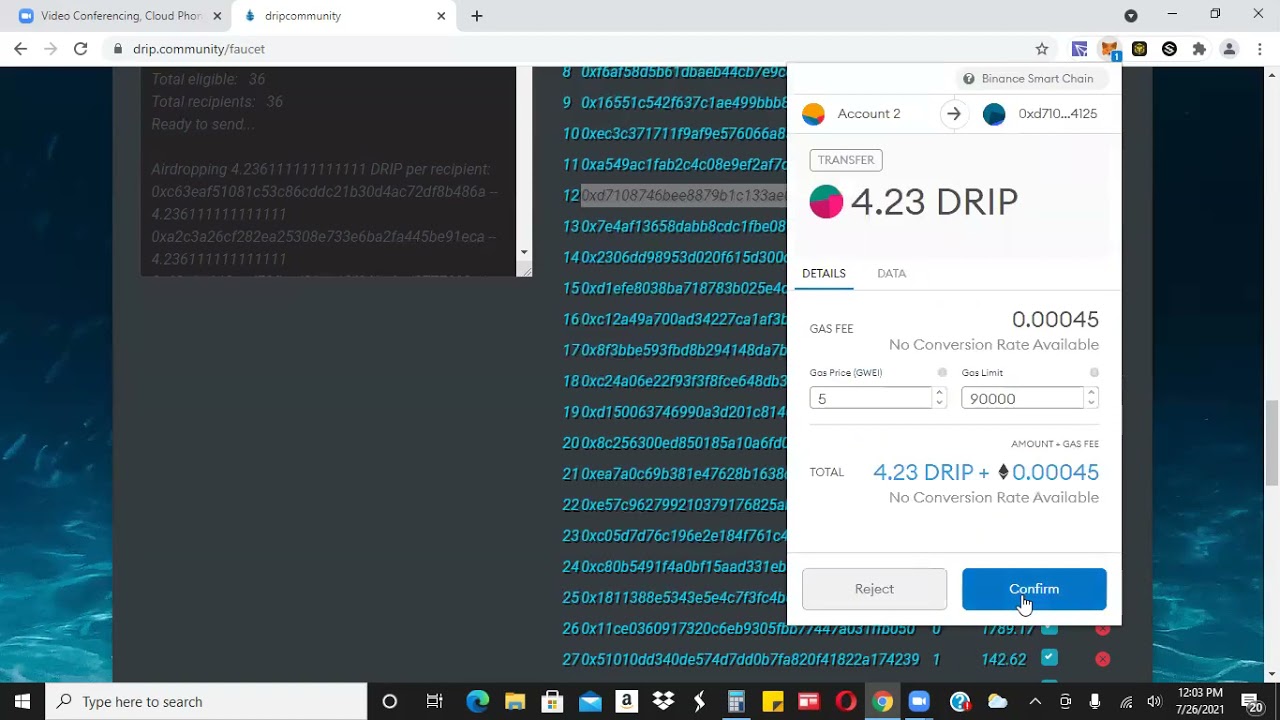This screenshot has height=720, width=1280.
Task: Open the blue paper-plane extension icon
Action: (1079, 49)
